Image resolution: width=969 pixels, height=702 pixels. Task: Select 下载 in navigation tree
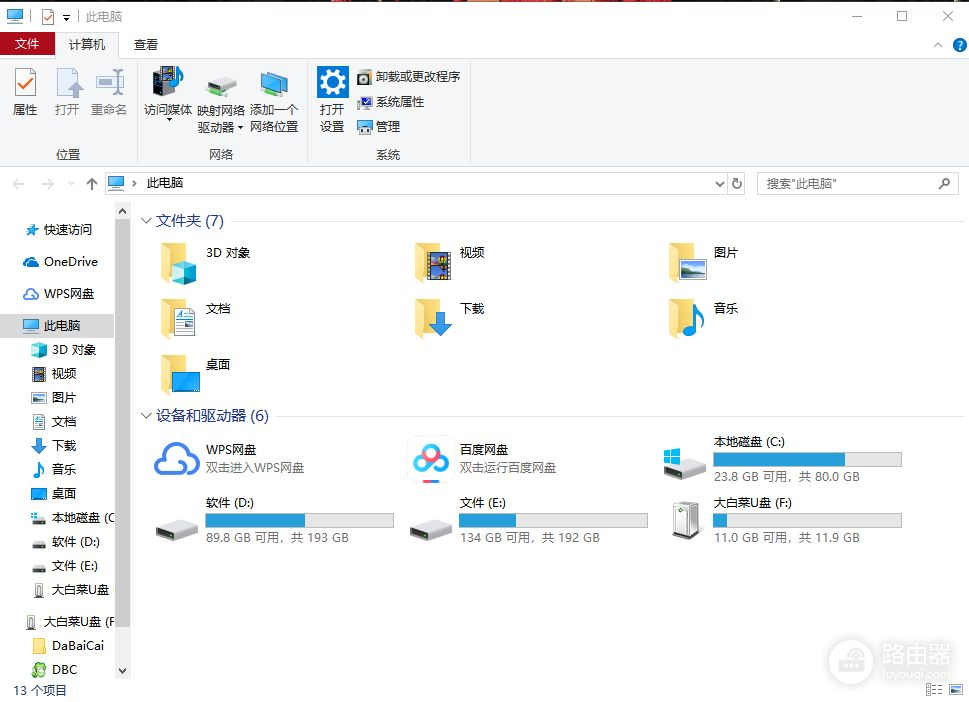pyautogui.click(x=54, y=446)
